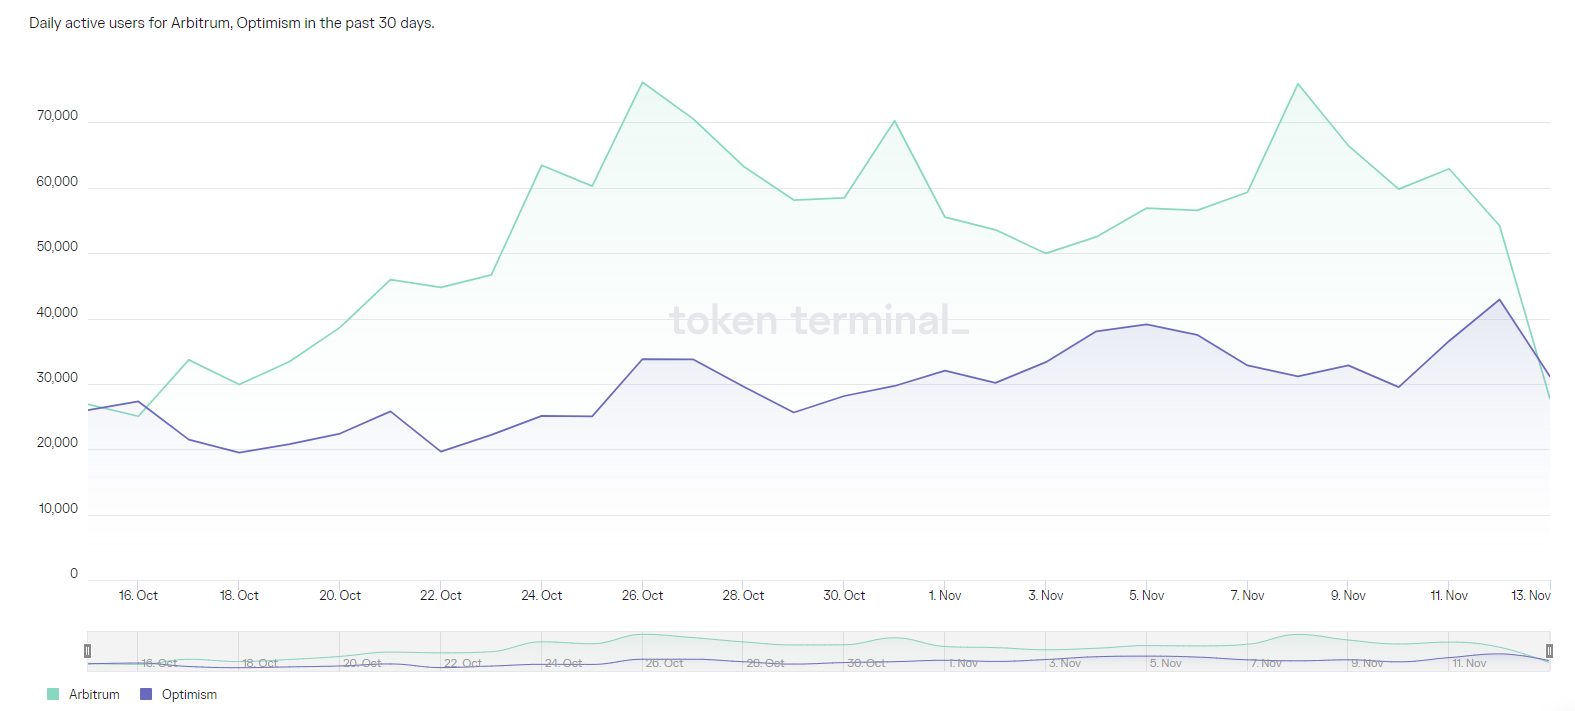
Task: Click the chart title about daily active users
Action: tap(232, 23)
